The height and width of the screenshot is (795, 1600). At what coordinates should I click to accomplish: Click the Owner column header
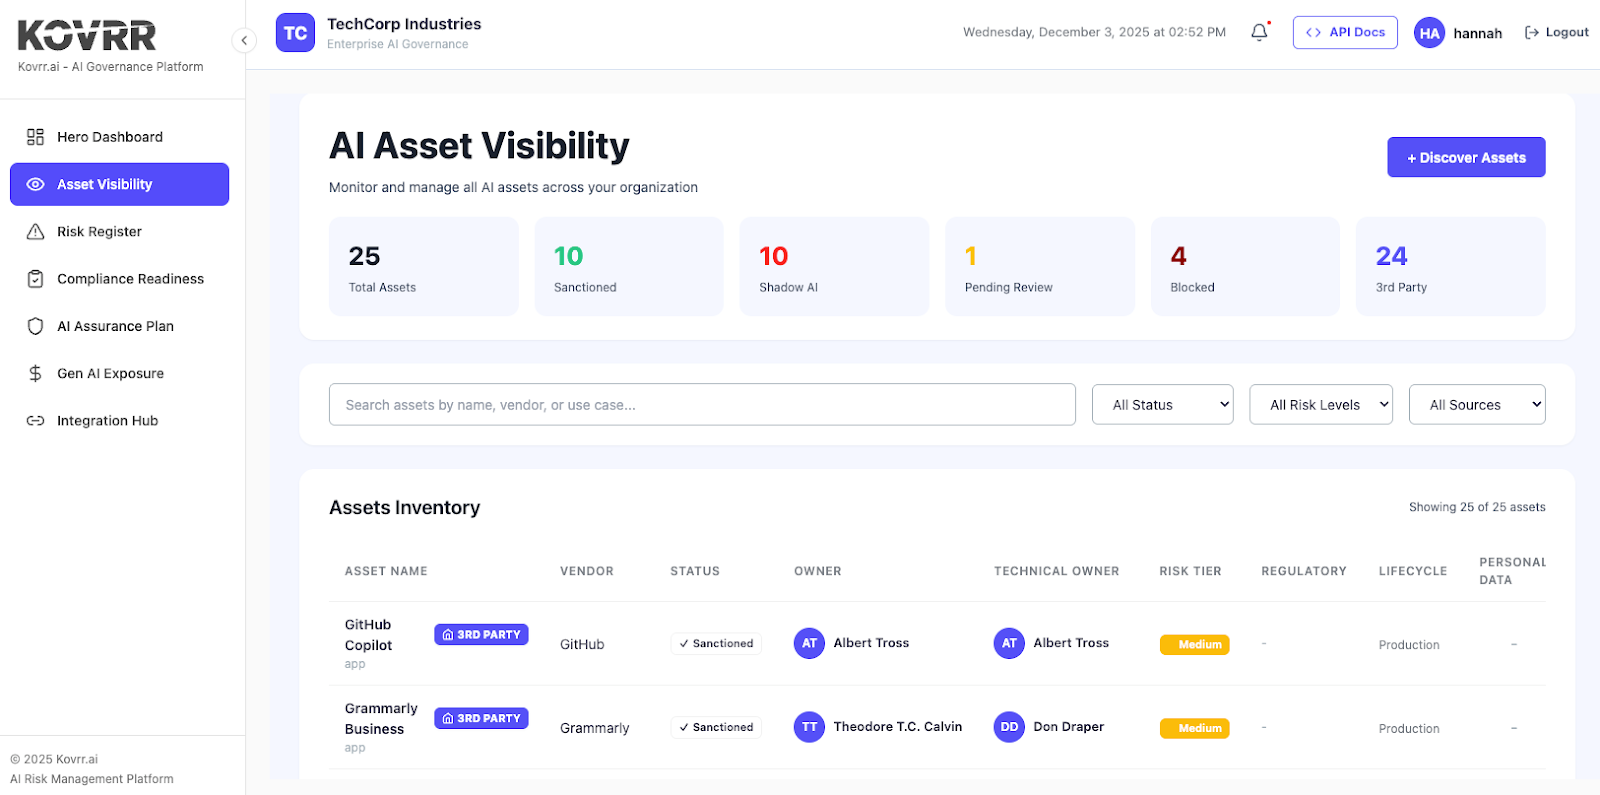coord(818,571)
